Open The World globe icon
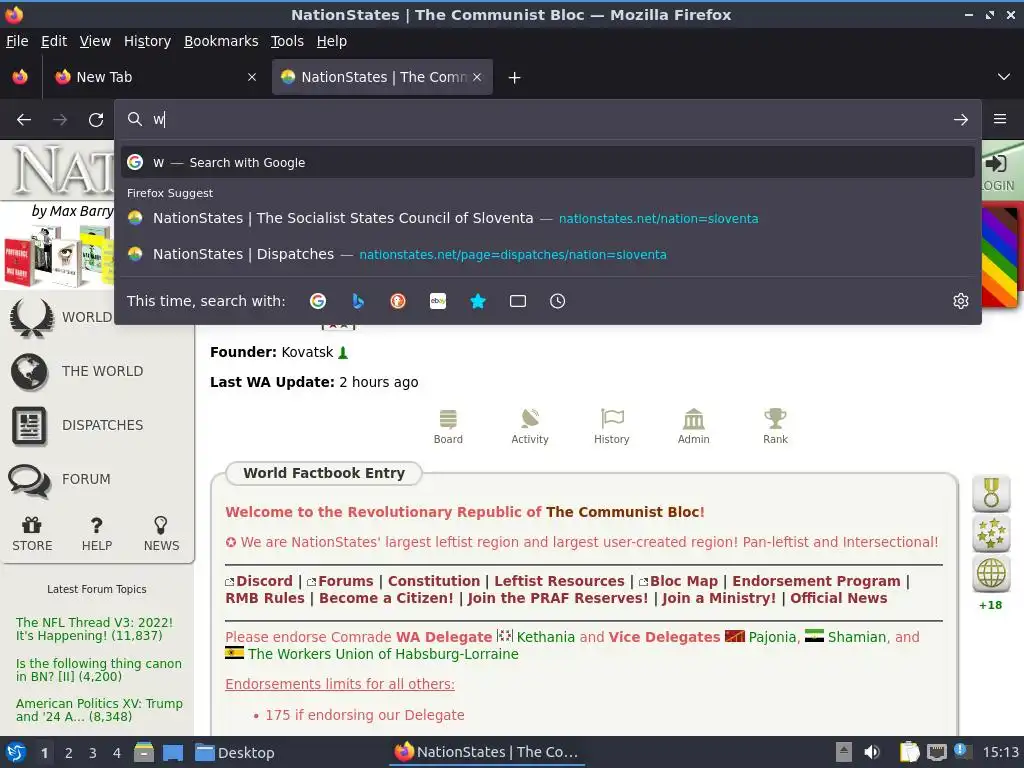 coord(29,372)
